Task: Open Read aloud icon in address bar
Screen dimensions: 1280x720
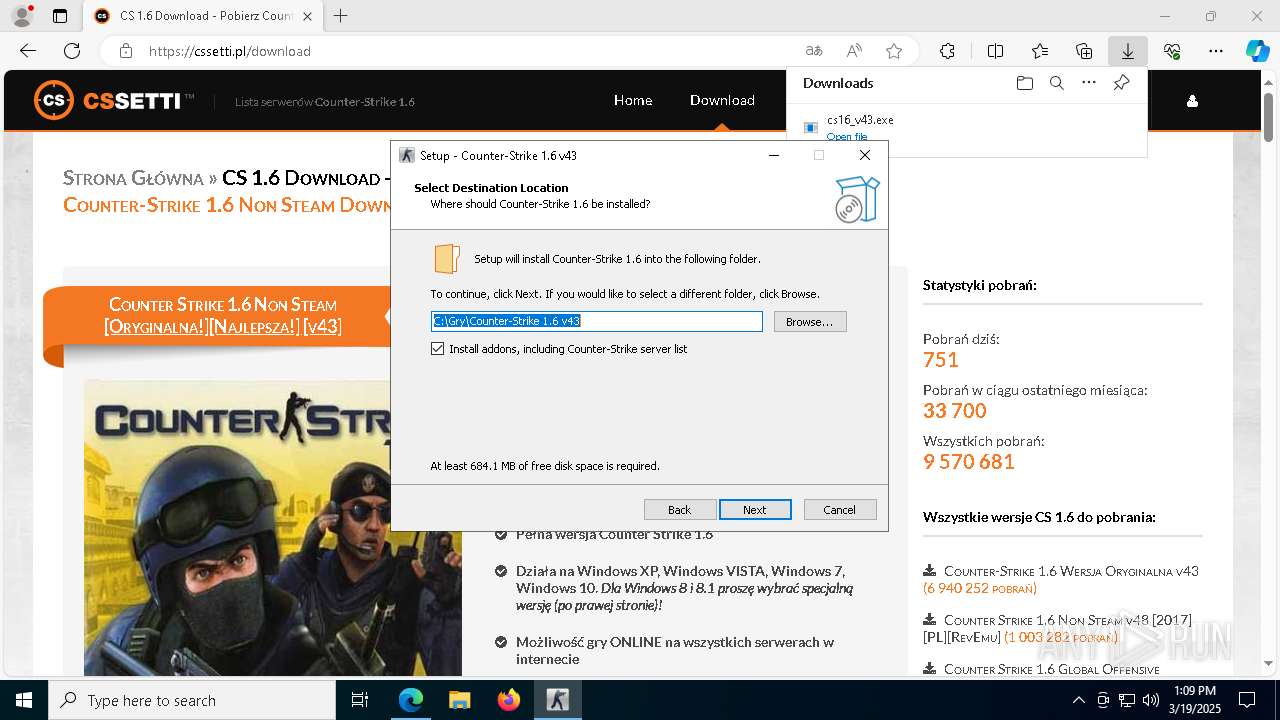Action: (x=854, y=51)
